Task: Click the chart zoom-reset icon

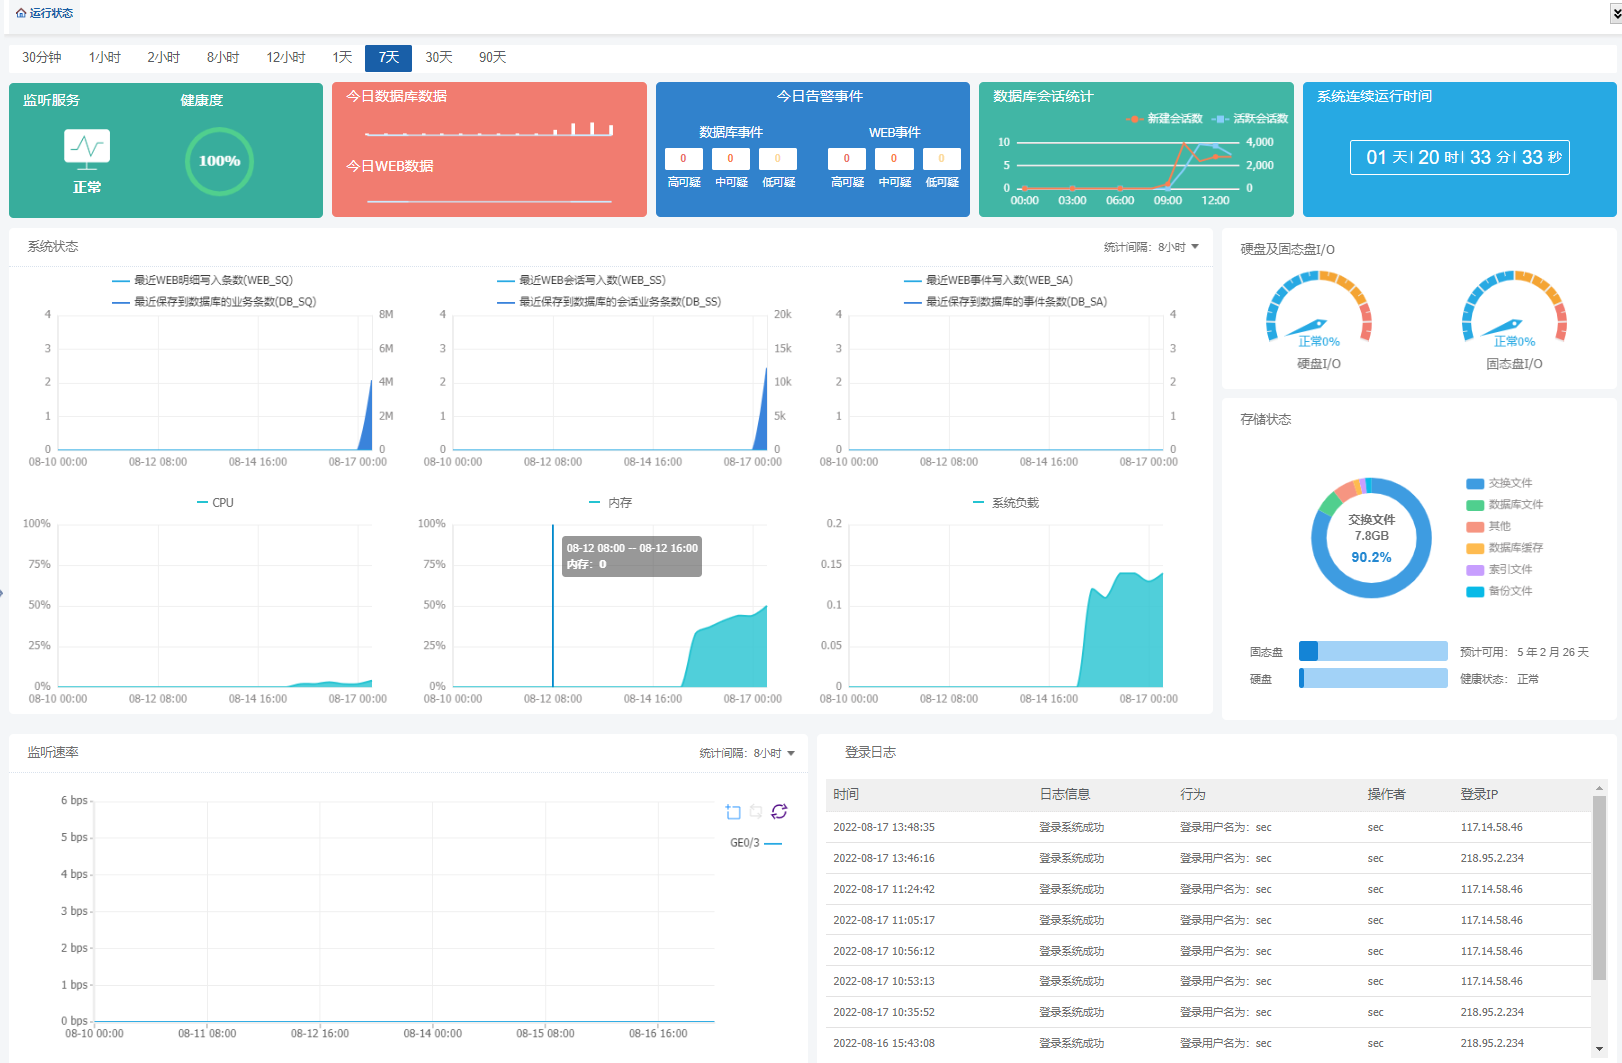Action: [756, 812]
